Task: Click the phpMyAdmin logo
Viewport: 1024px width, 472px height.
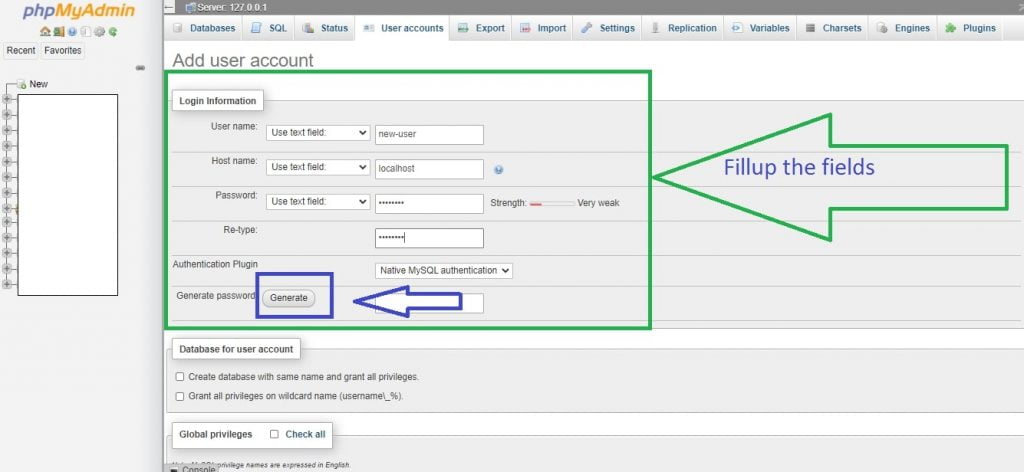Action: [x=79, y=11]
